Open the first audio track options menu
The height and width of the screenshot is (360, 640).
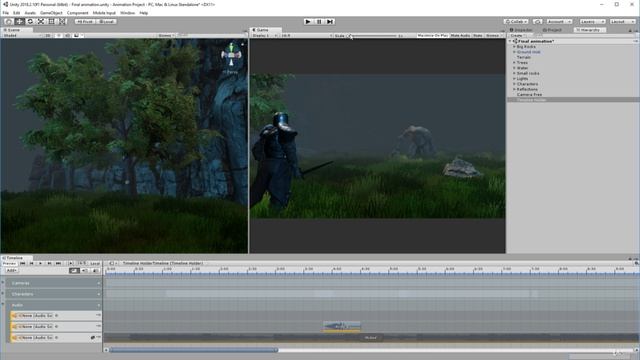pyautogui.click(x=98, y=315)
